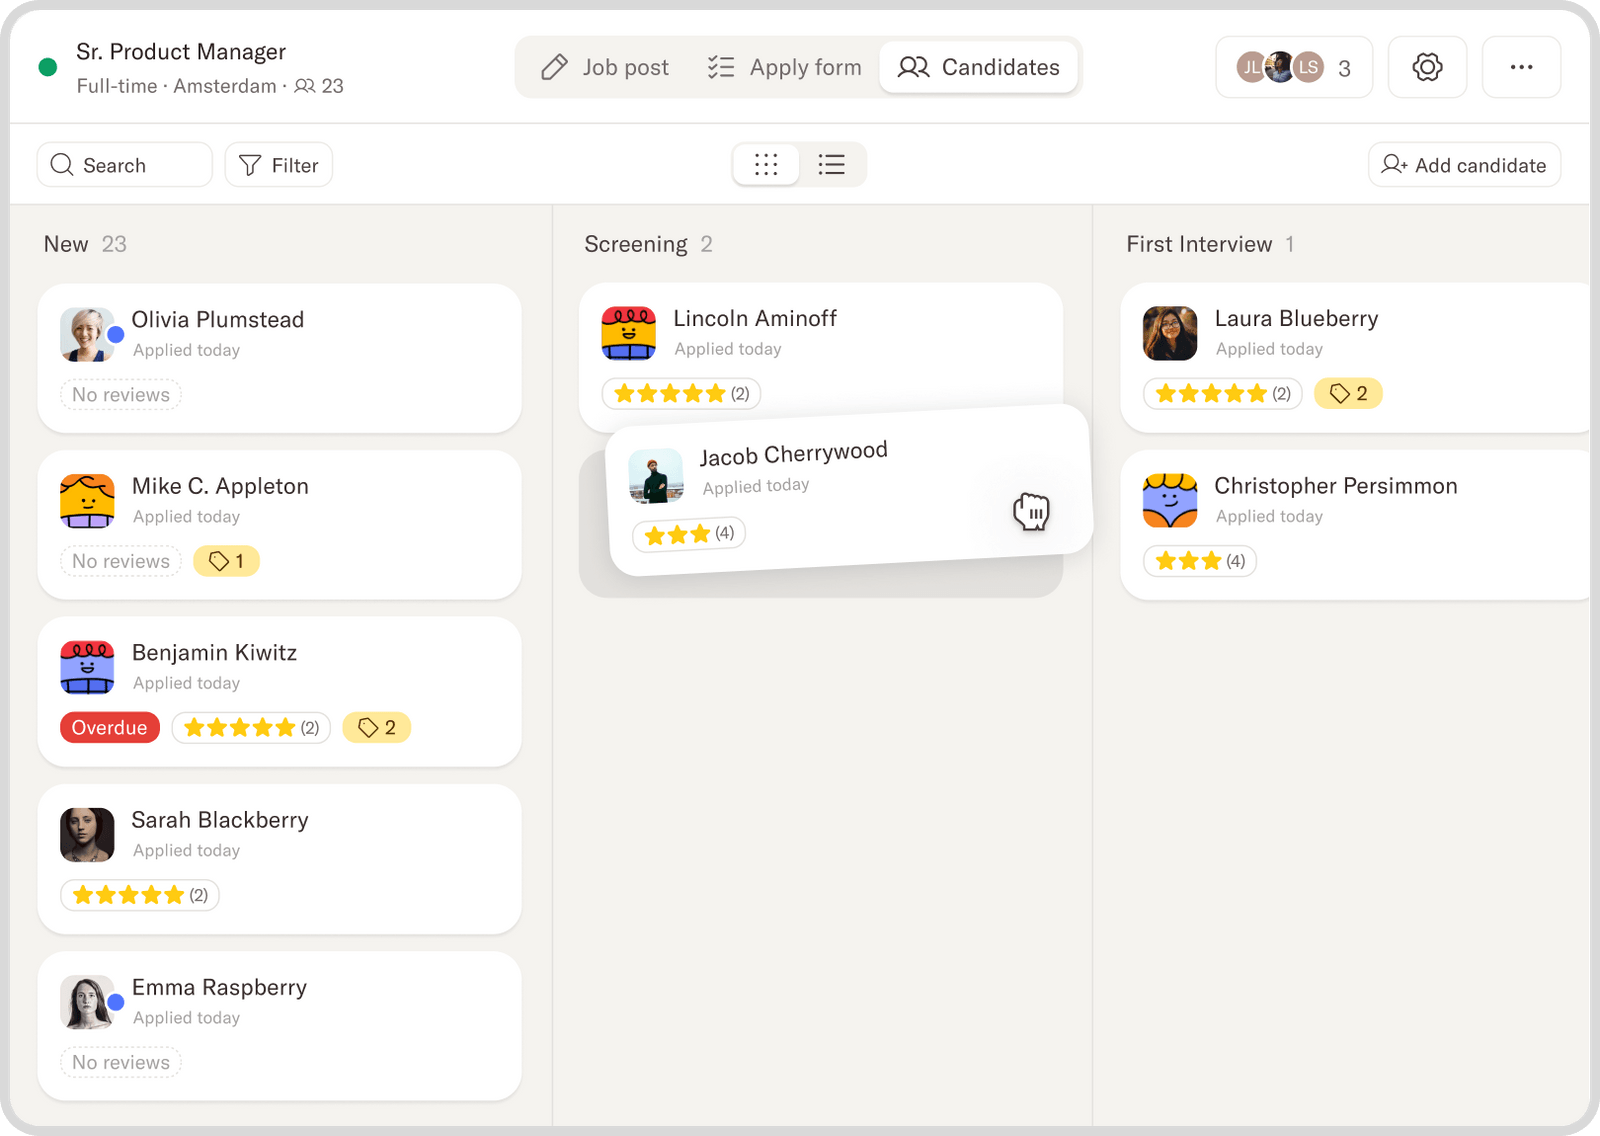Click the search magnifier icon

tap(62, 164)
